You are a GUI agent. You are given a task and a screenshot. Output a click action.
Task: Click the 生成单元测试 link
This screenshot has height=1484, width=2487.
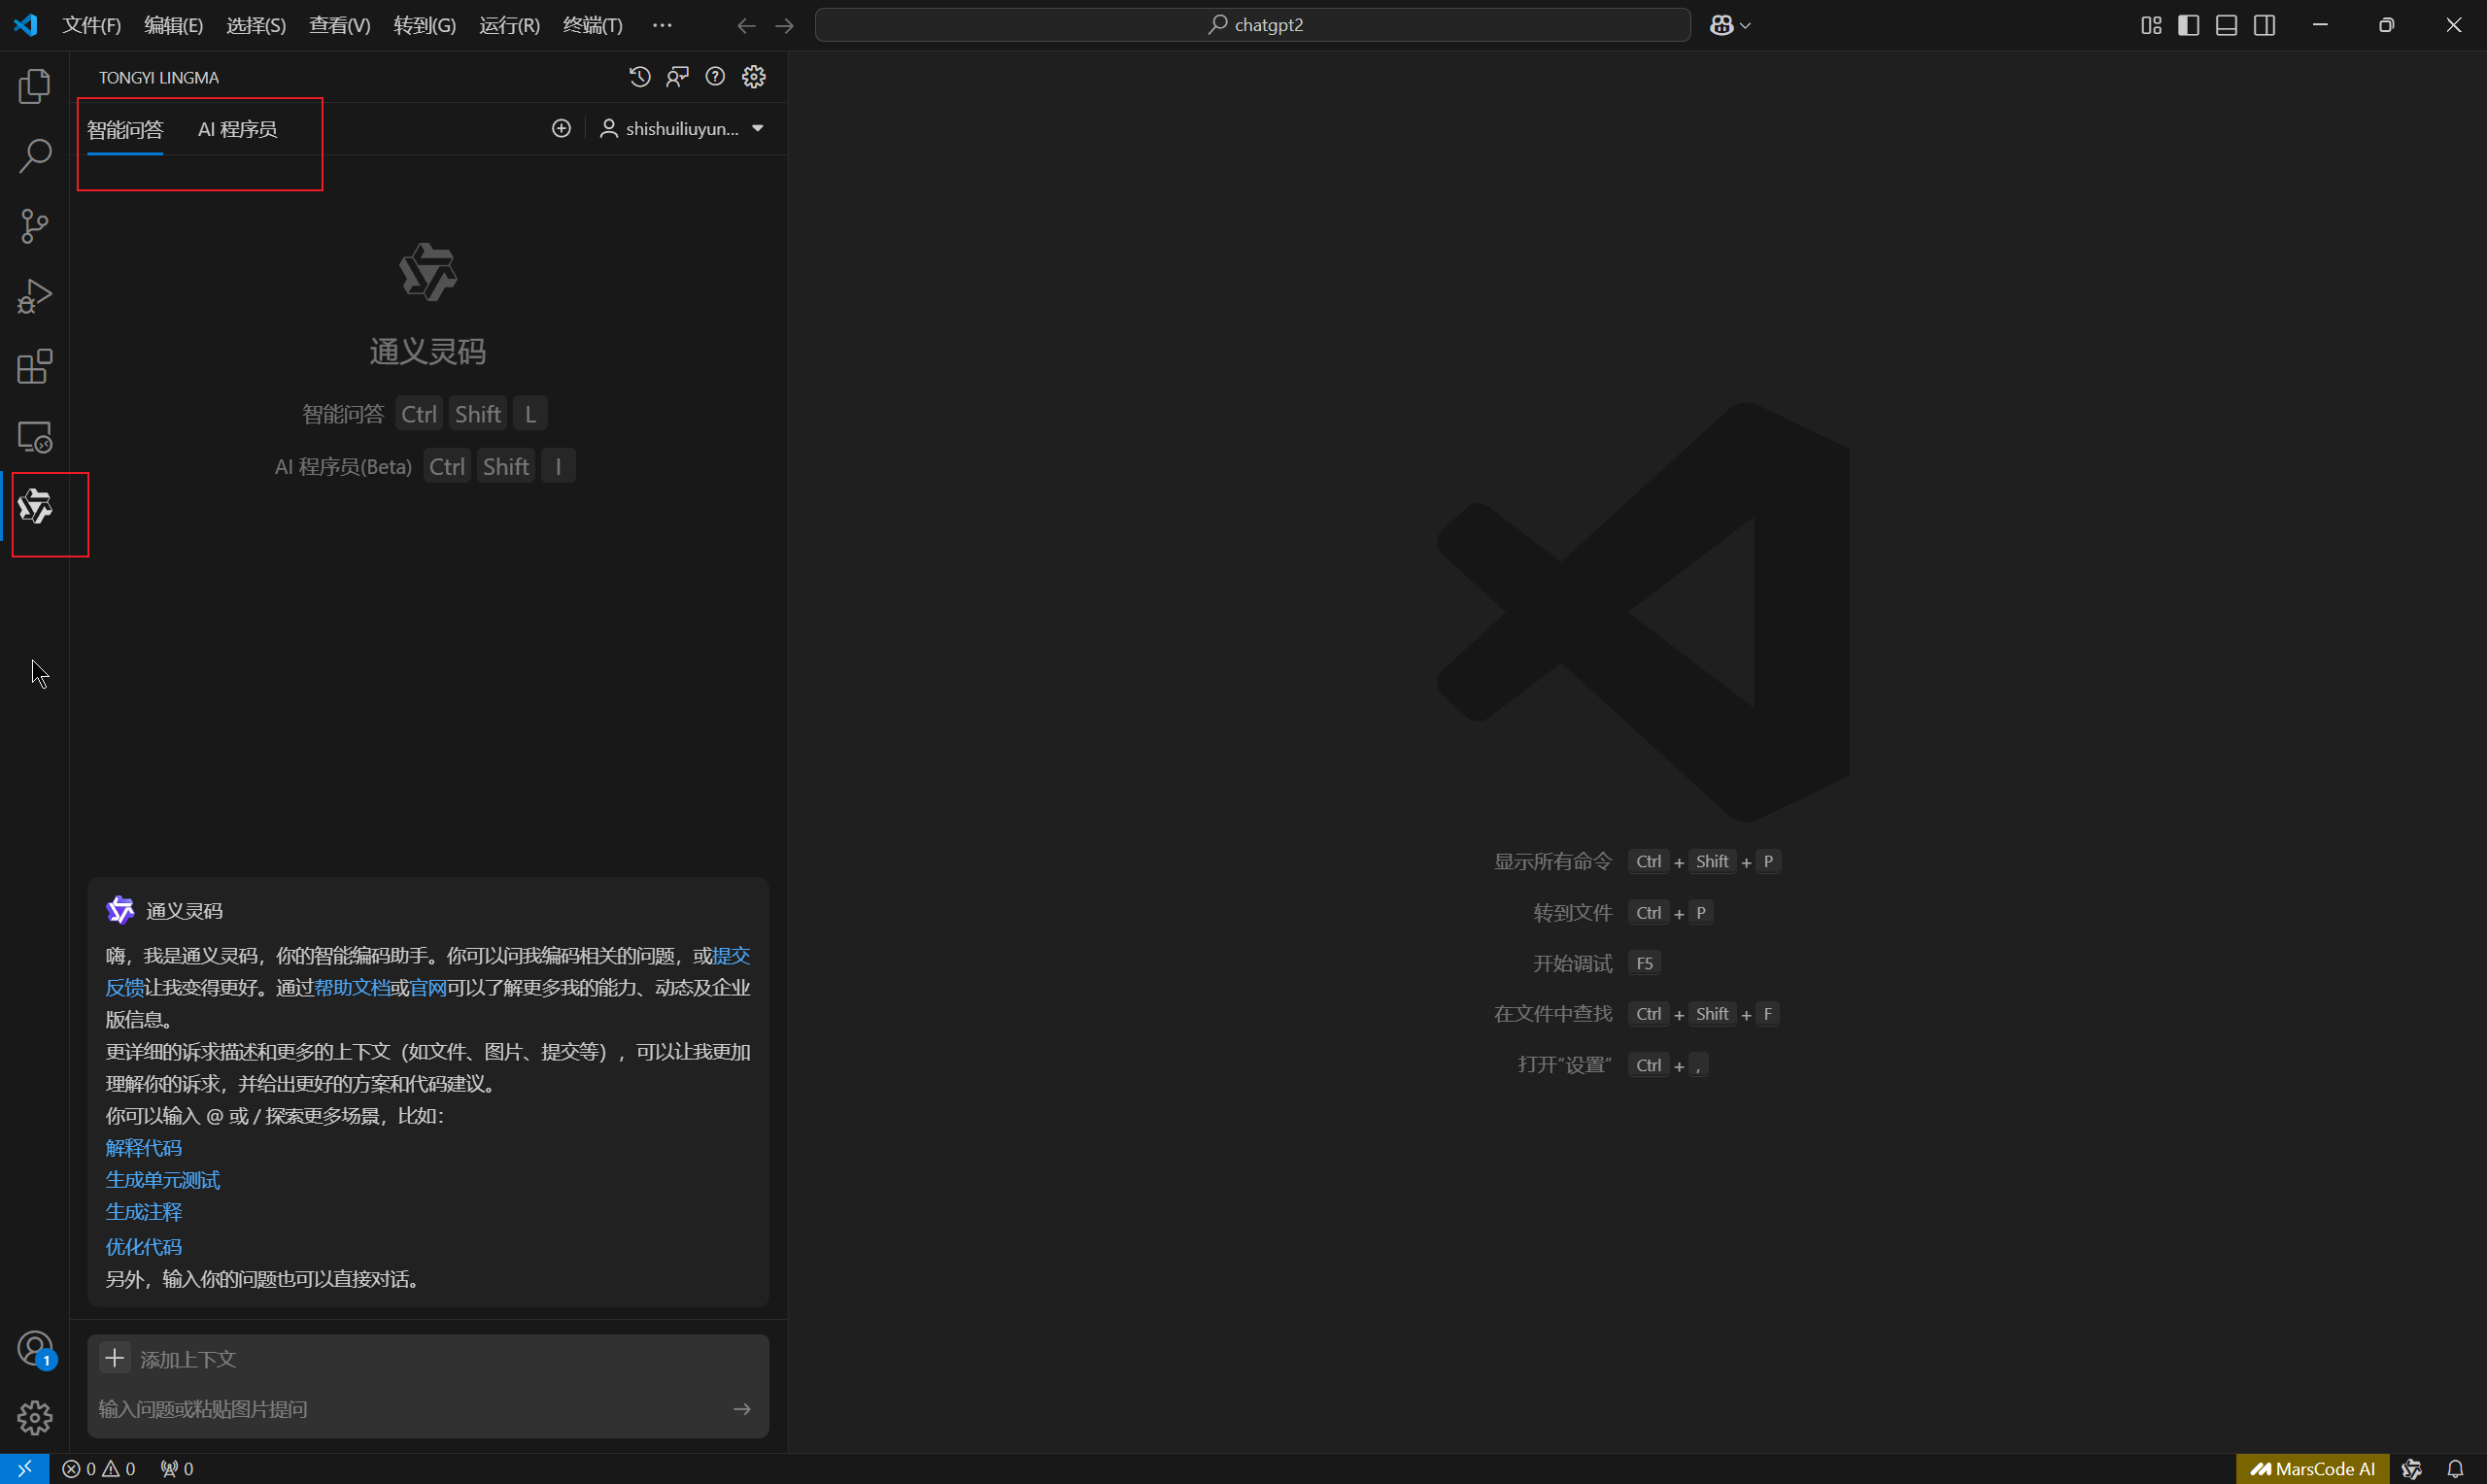163,1180
